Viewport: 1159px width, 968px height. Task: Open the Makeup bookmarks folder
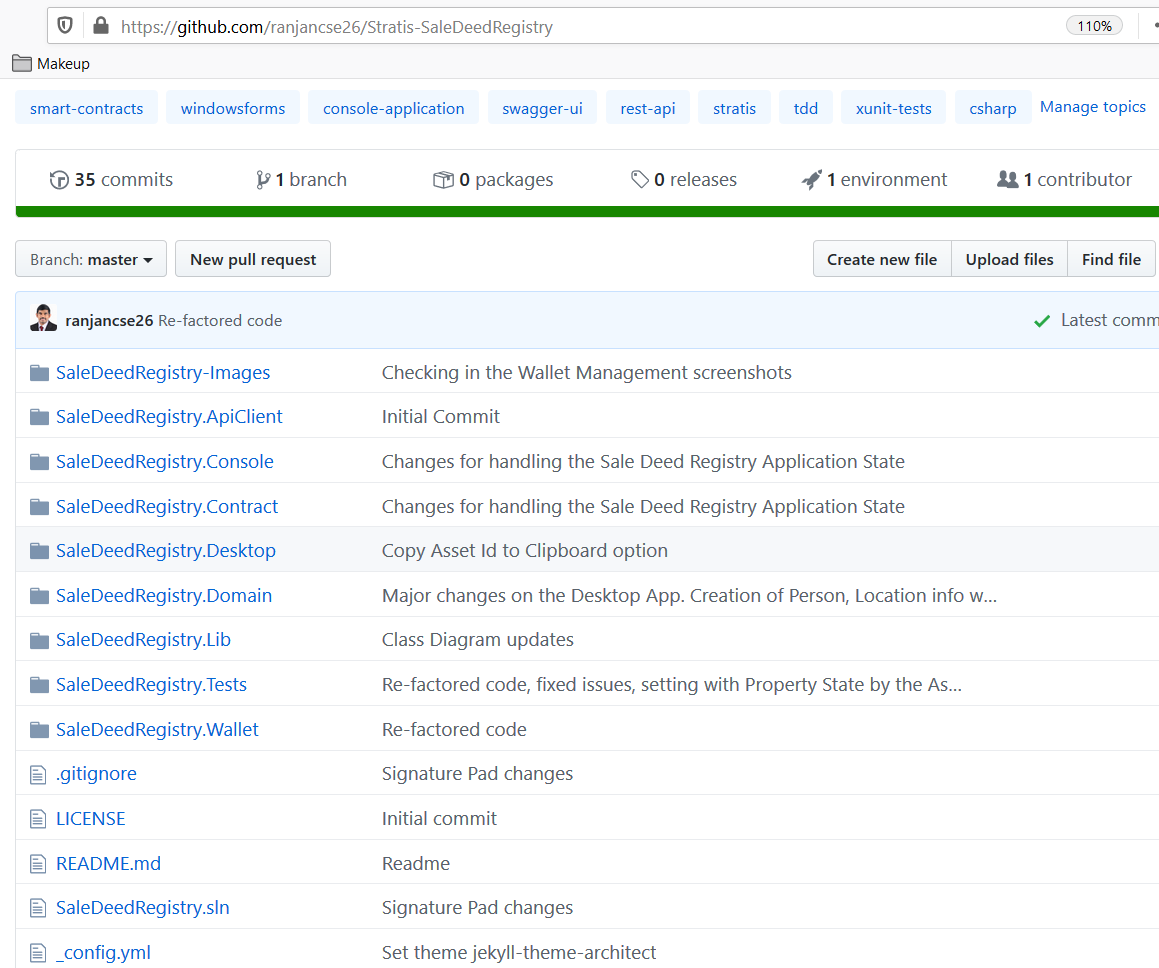[51, 64]
